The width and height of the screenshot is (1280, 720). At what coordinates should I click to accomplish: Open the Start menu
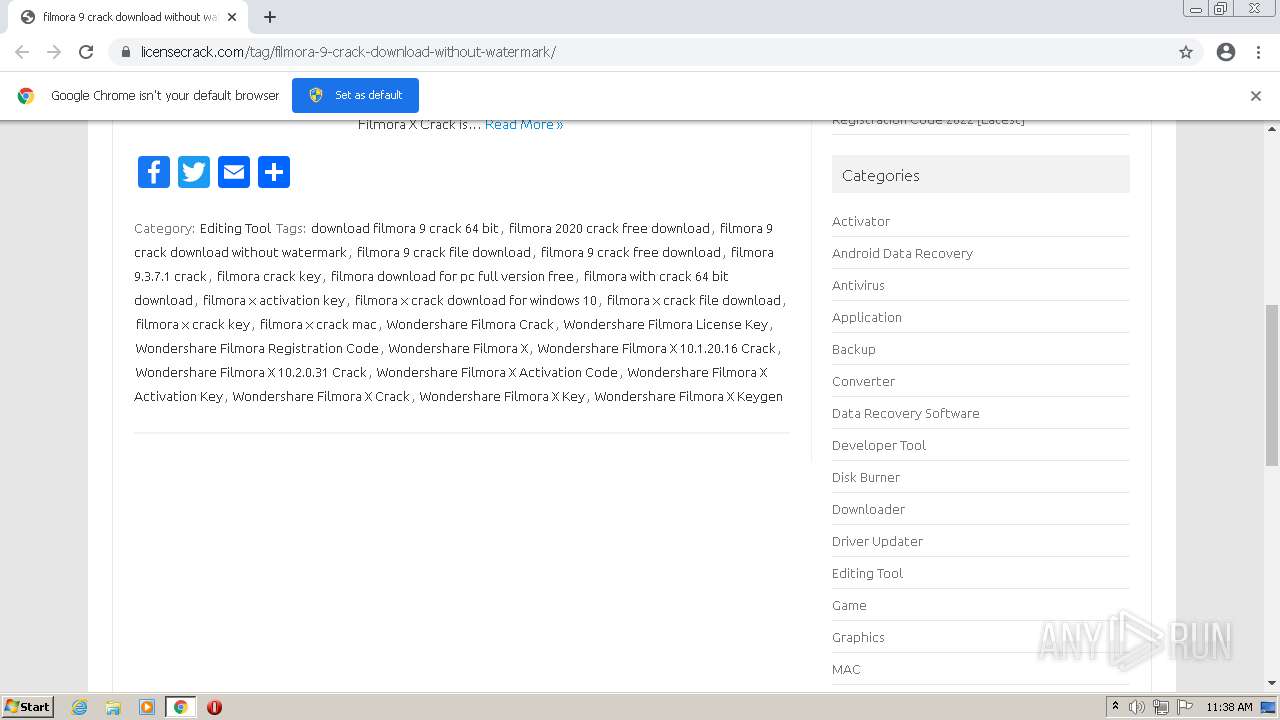coord(27,707)
